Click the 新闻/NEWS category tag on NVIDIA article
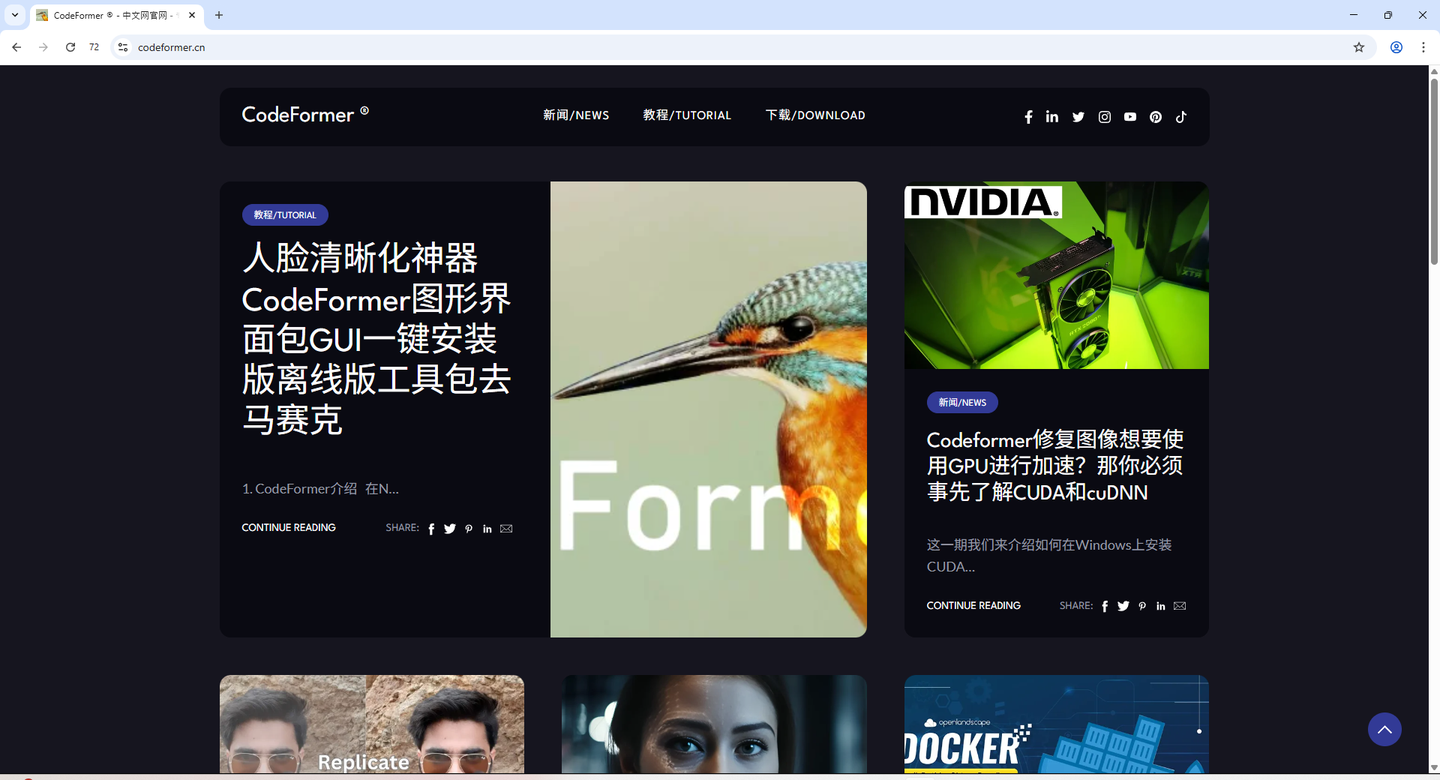Image resolution: width=1440 pixels, height=780 pixels. 962,403
